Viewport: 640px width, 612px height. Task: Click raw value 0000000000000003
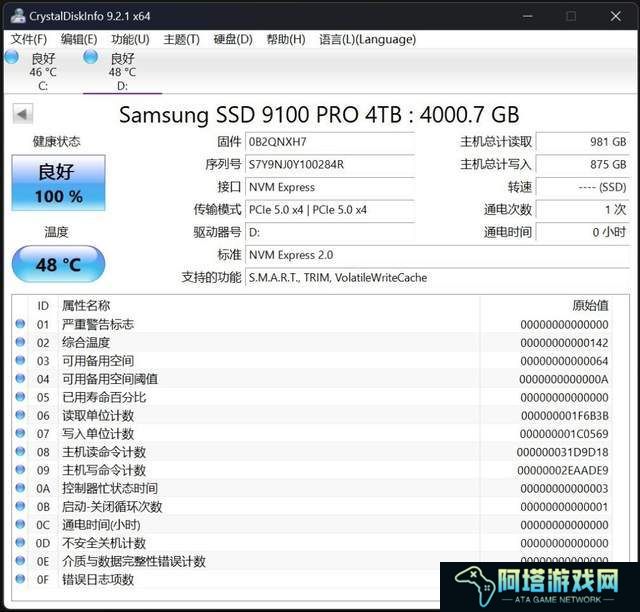coord(564,489)
